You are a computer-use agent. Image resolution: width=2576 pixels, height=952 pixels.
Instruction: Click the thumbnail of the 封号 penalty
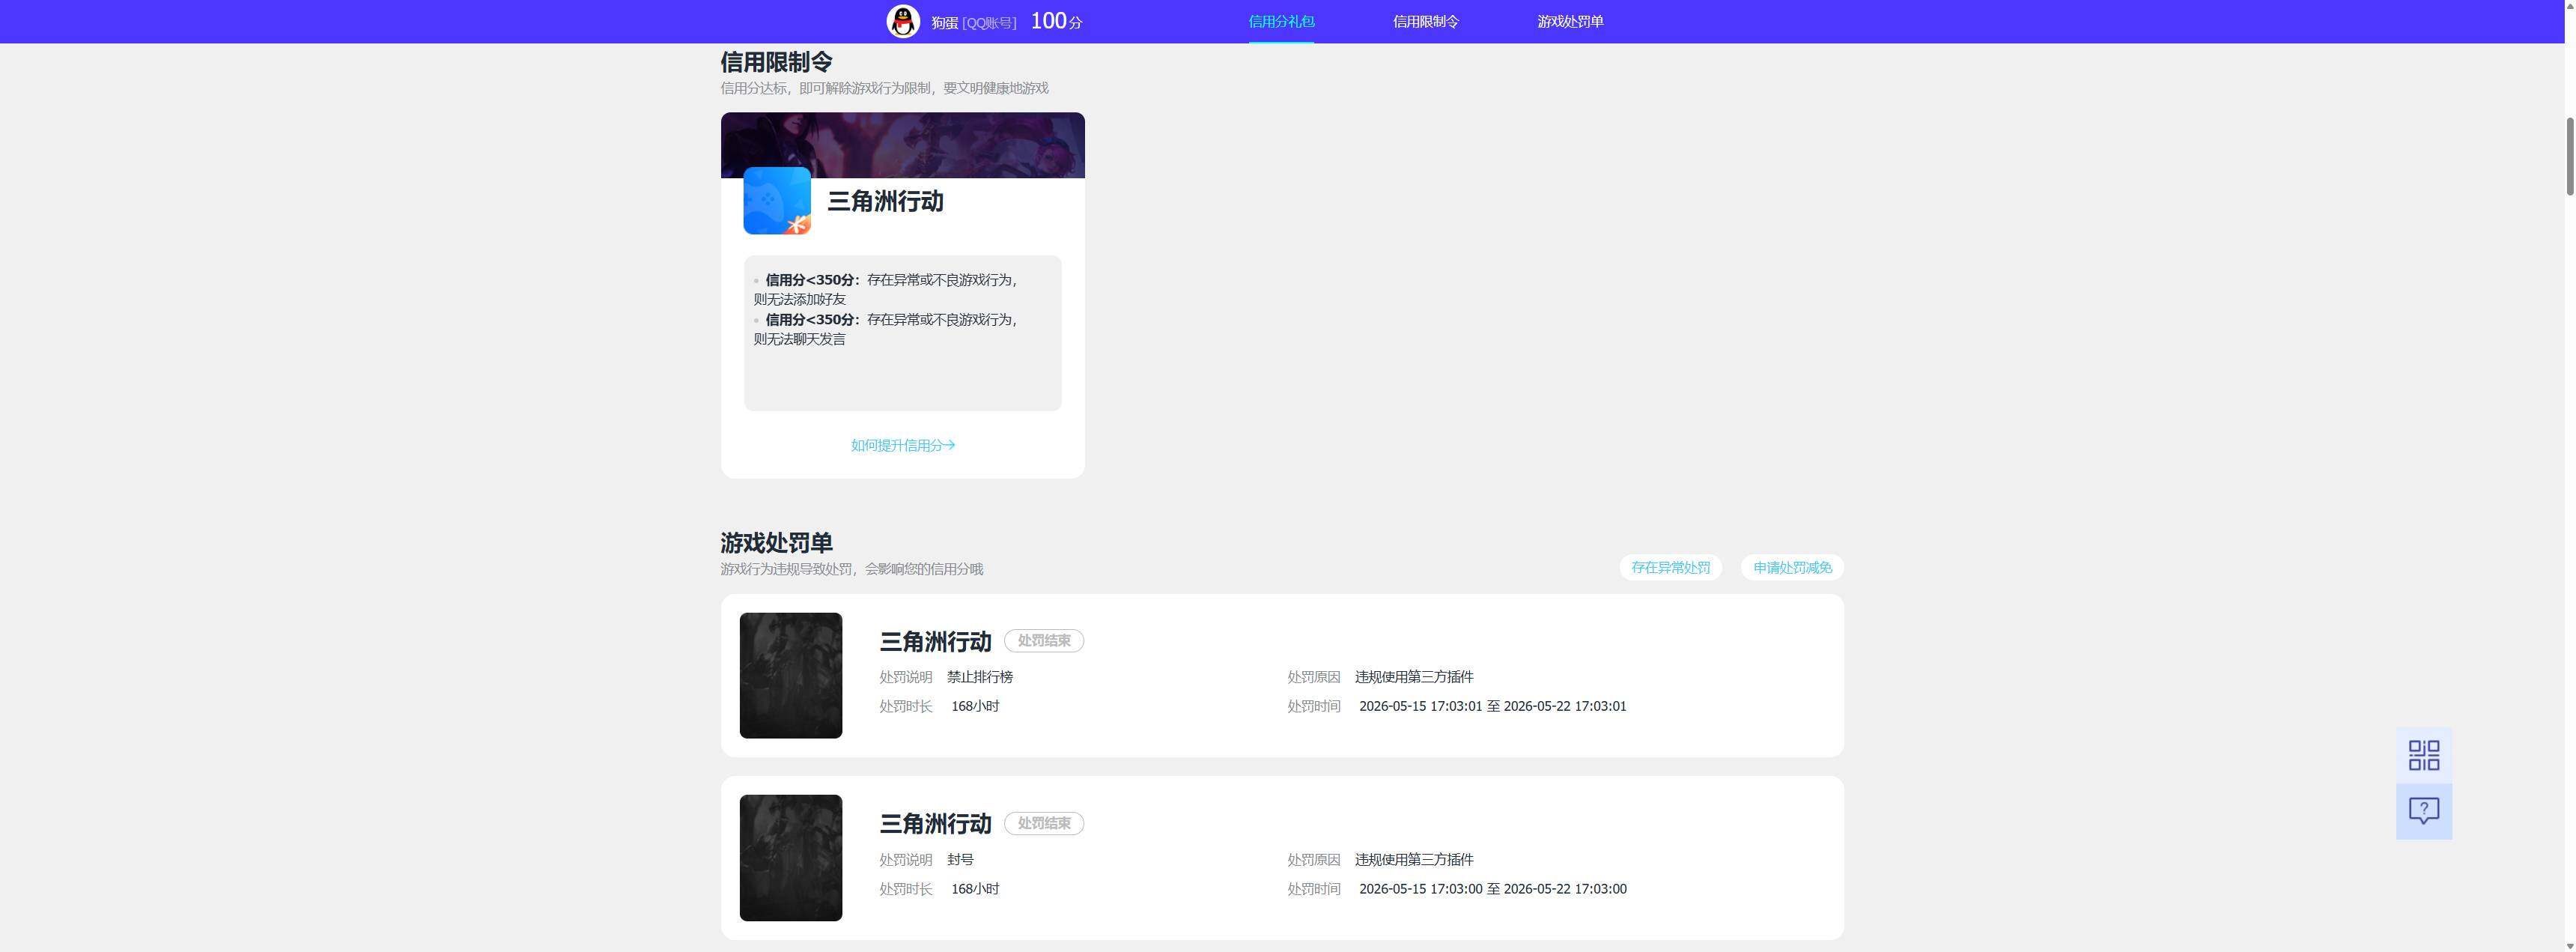pyautogui.click(x=791, y=858)
